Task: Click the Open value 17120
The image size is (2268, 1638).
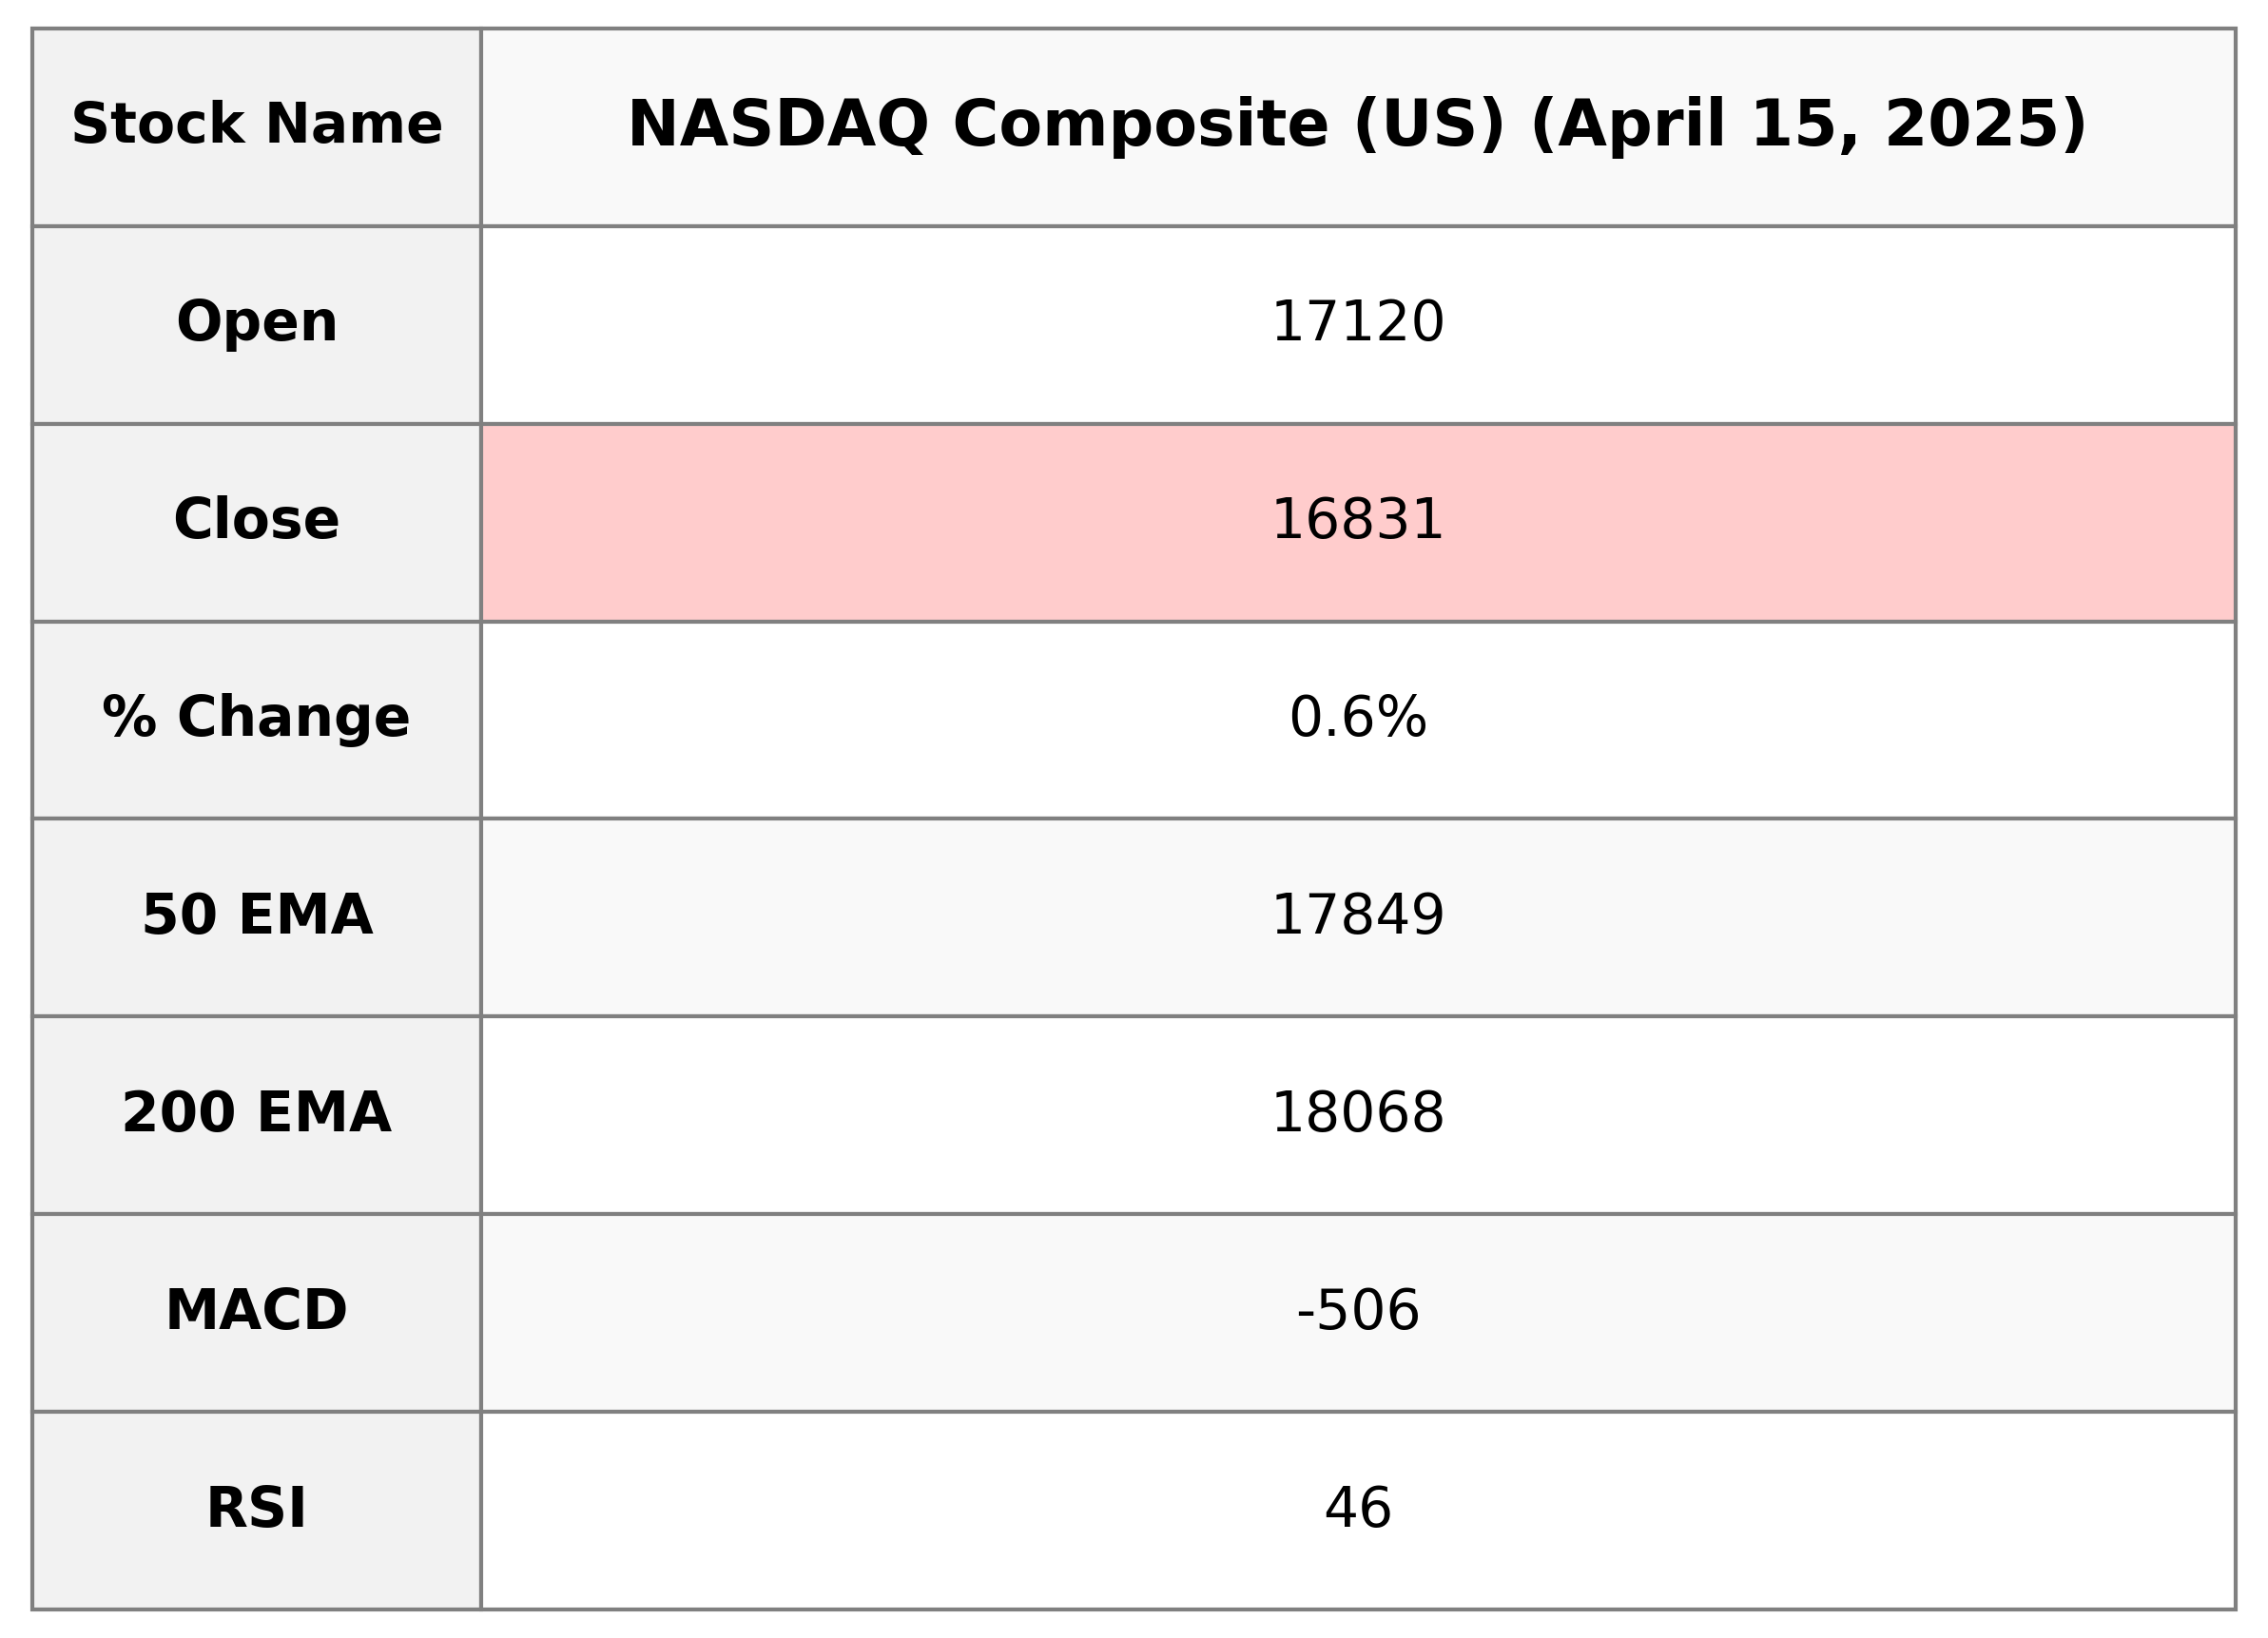Action: coord(1357,323)
